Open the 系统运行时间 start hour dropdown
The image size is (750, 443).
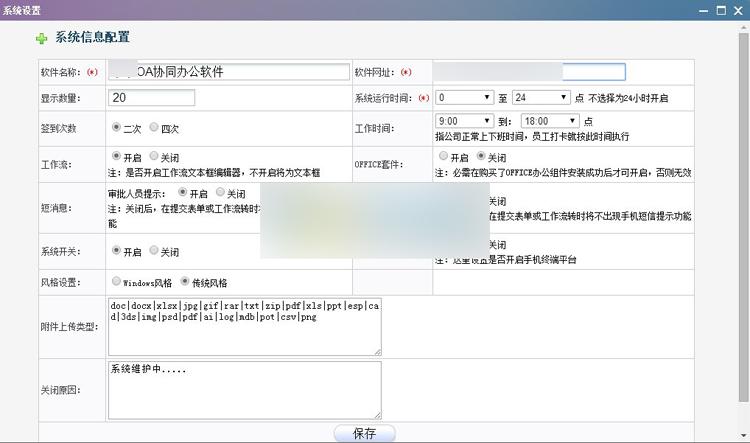point(464,98)
